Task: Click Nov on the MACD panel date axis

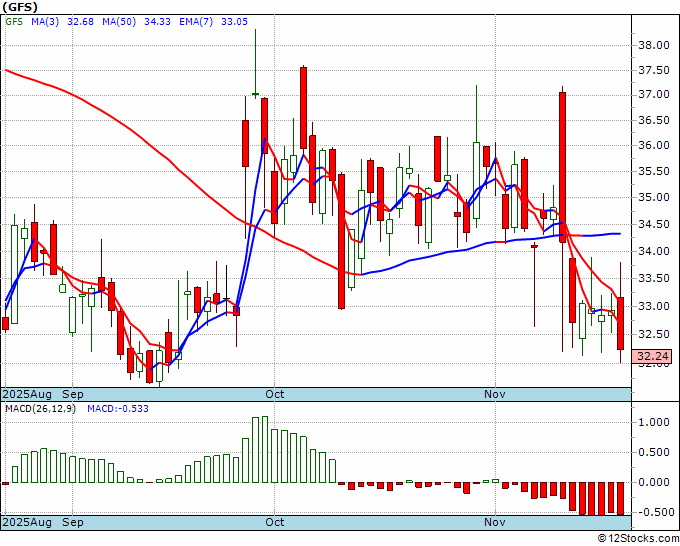Action: pos(495,522)
